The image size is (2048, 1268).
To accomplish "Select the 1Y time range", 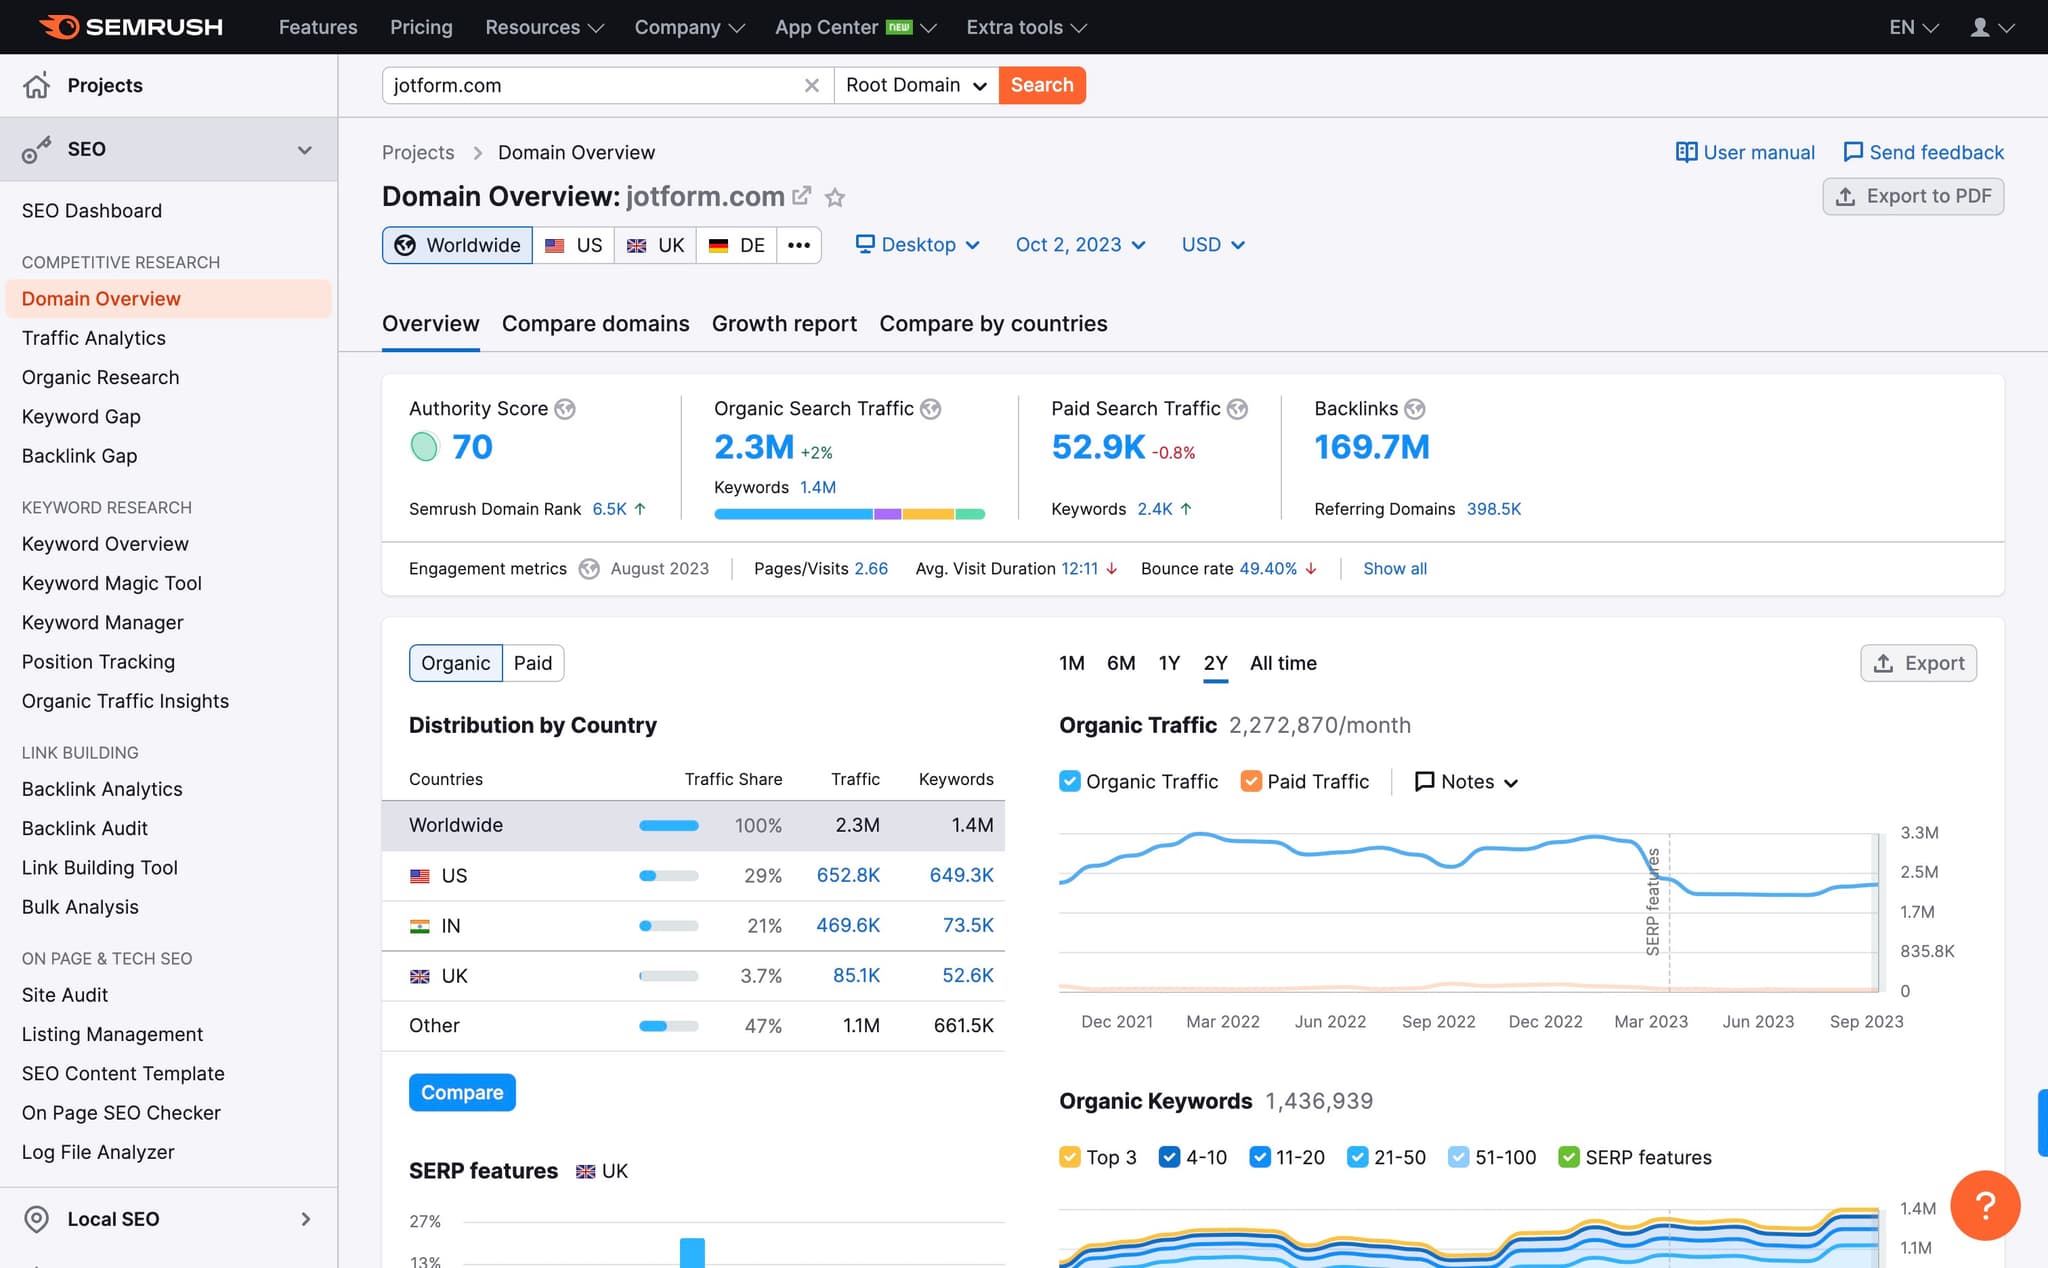I will (1169, 663).
